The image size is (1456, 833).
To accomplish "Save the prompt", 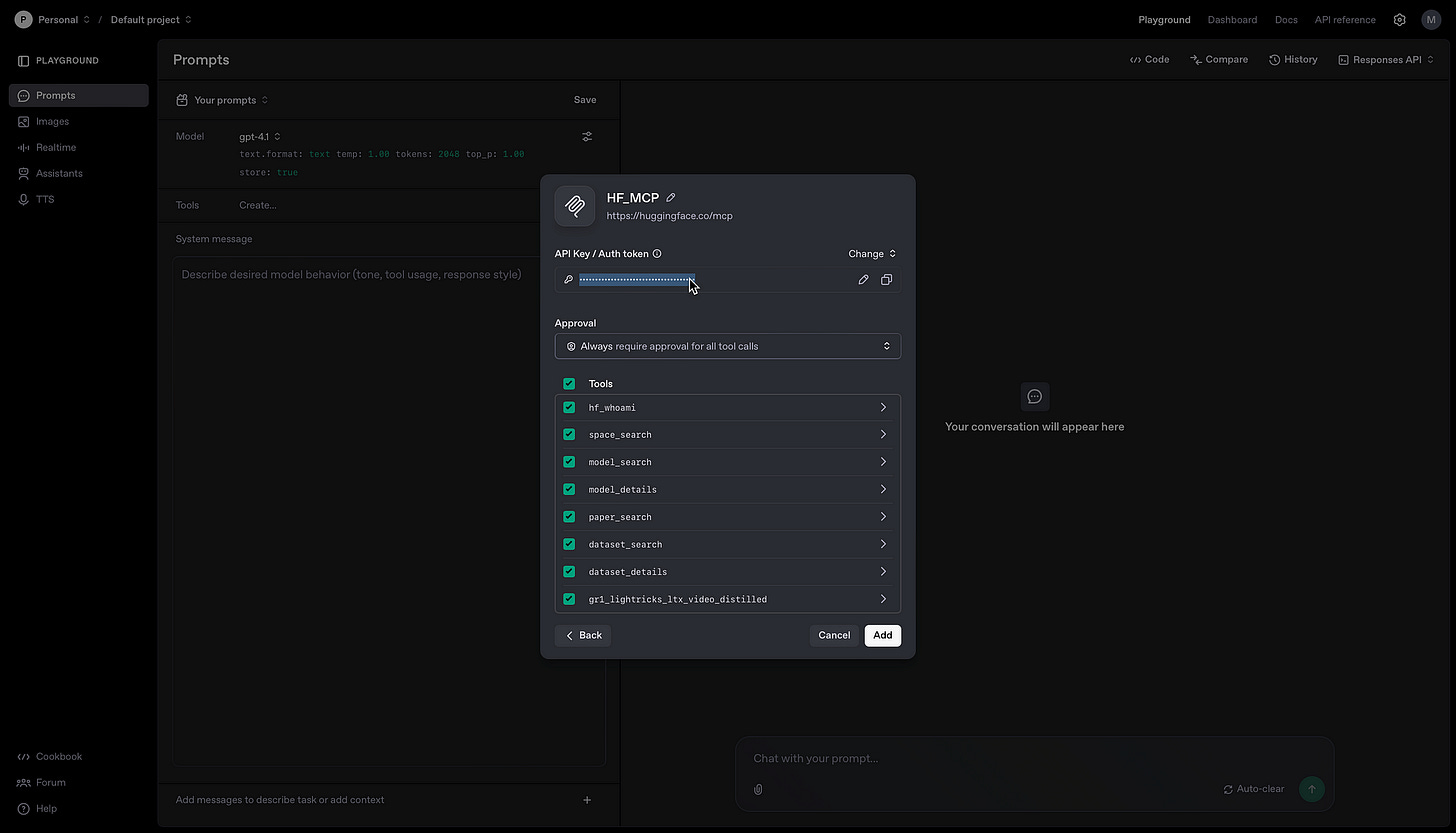I will click(x=585, y=100).
